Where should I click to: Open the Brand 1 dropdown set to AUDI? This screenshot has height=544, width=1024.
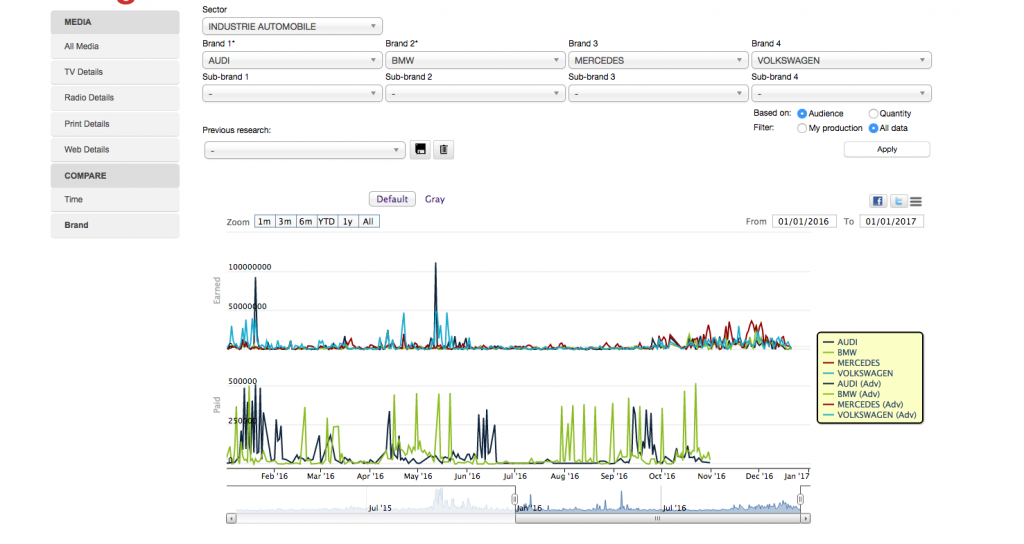tap(292, 60)
